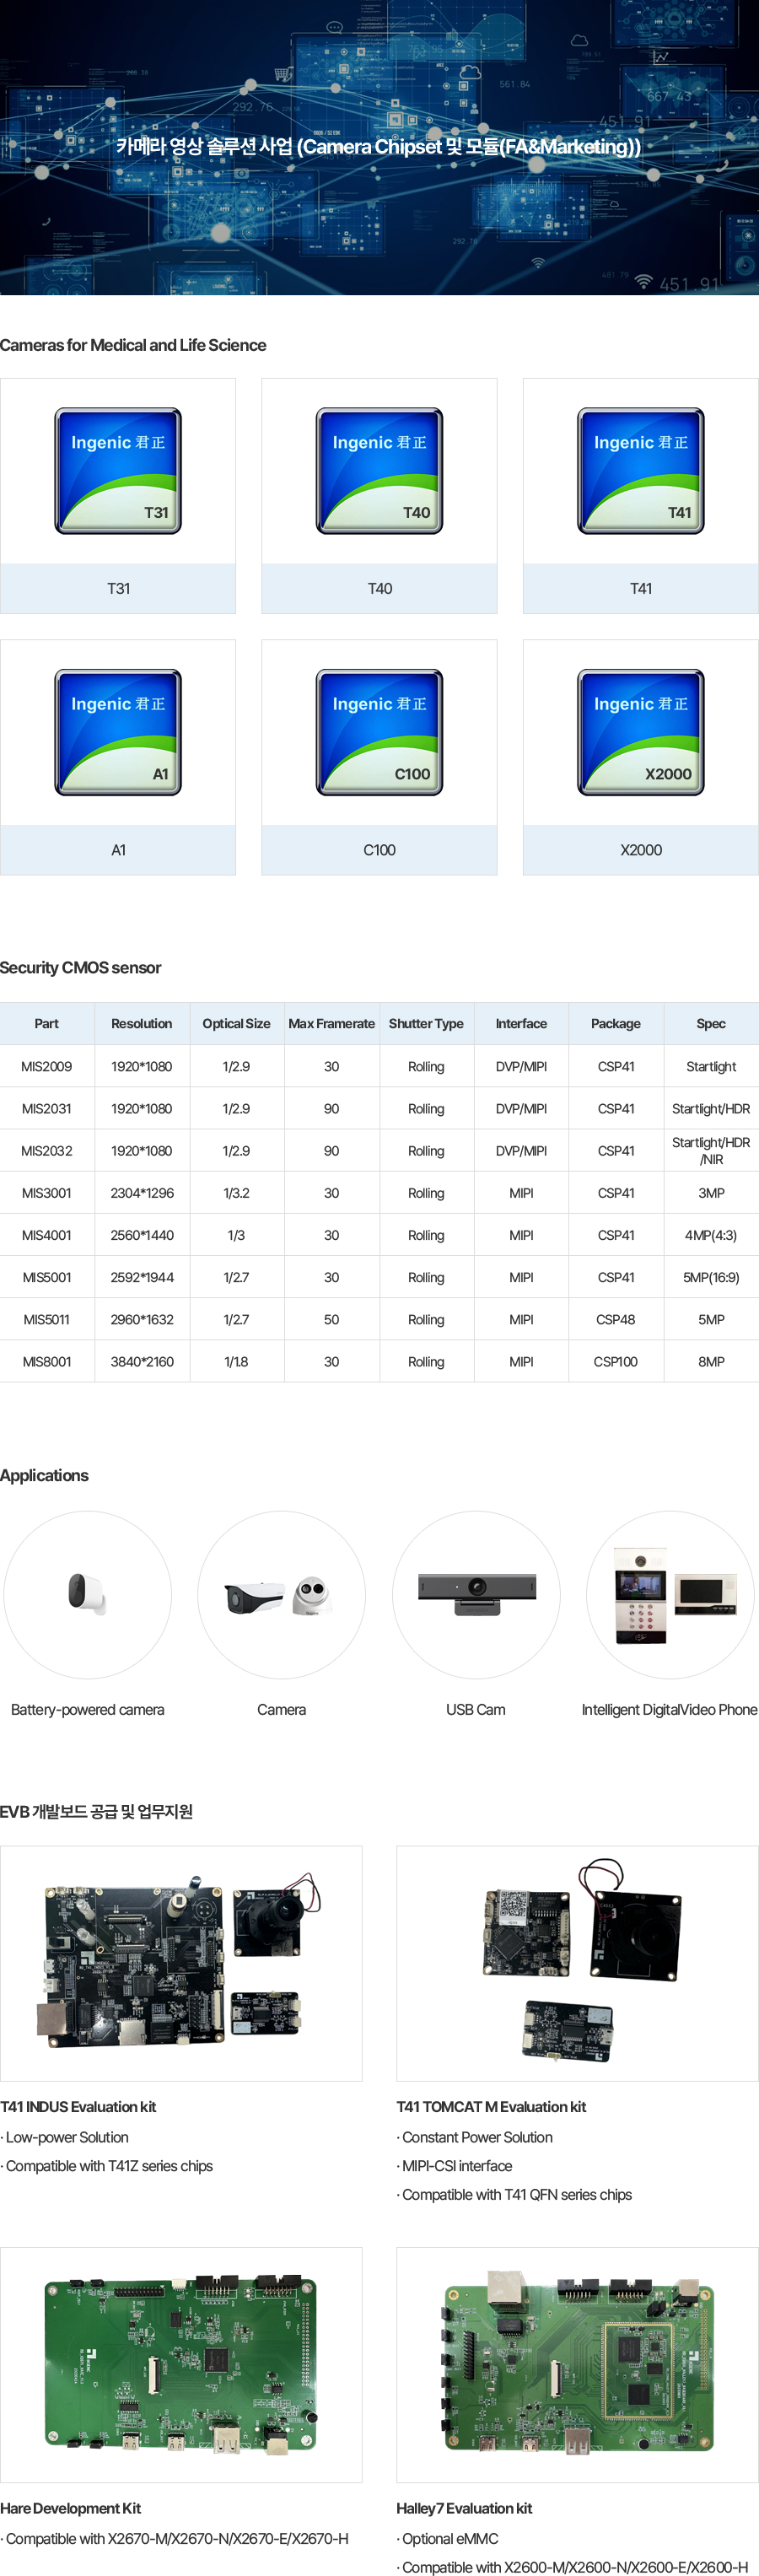Viewport: 759px width, 2576px height.
Task: Click the USB Cam label
Action: [476, 1710]
